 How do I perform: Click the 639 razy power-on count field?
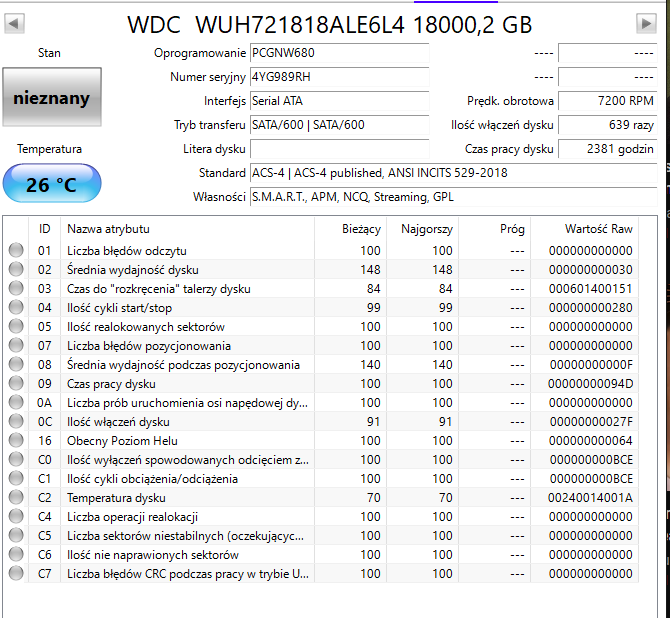607,125
